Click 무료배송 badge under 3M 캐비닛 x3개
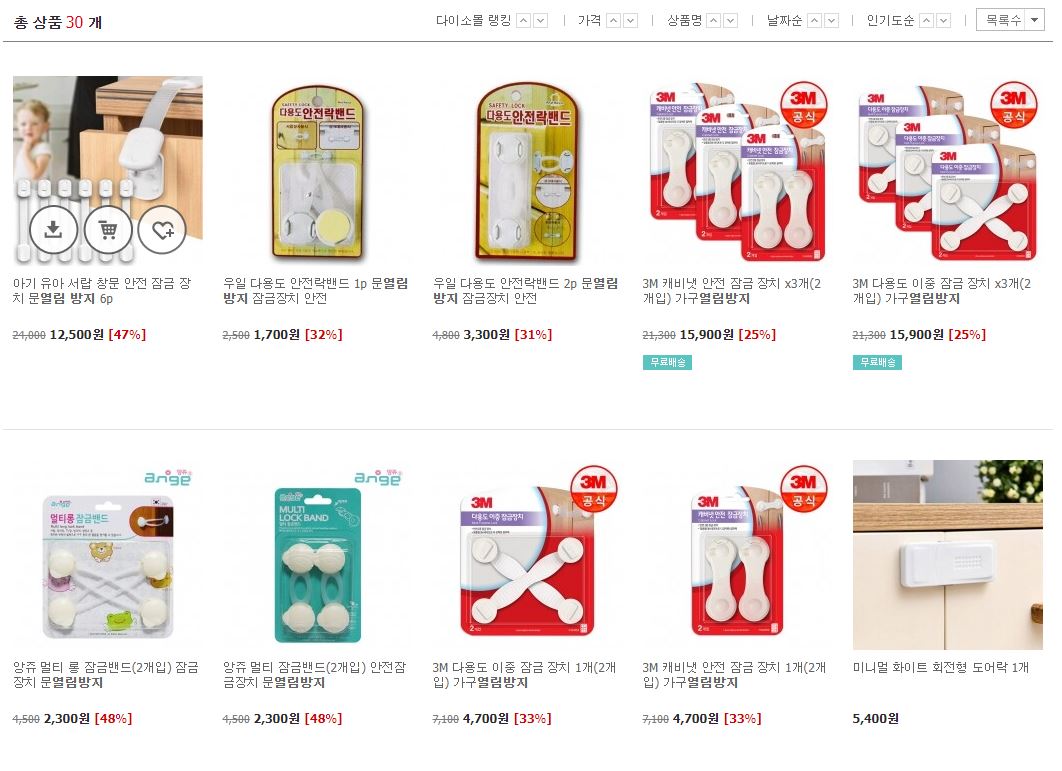1062x771 pixels. pyautogui.click(x=667, y=362)
